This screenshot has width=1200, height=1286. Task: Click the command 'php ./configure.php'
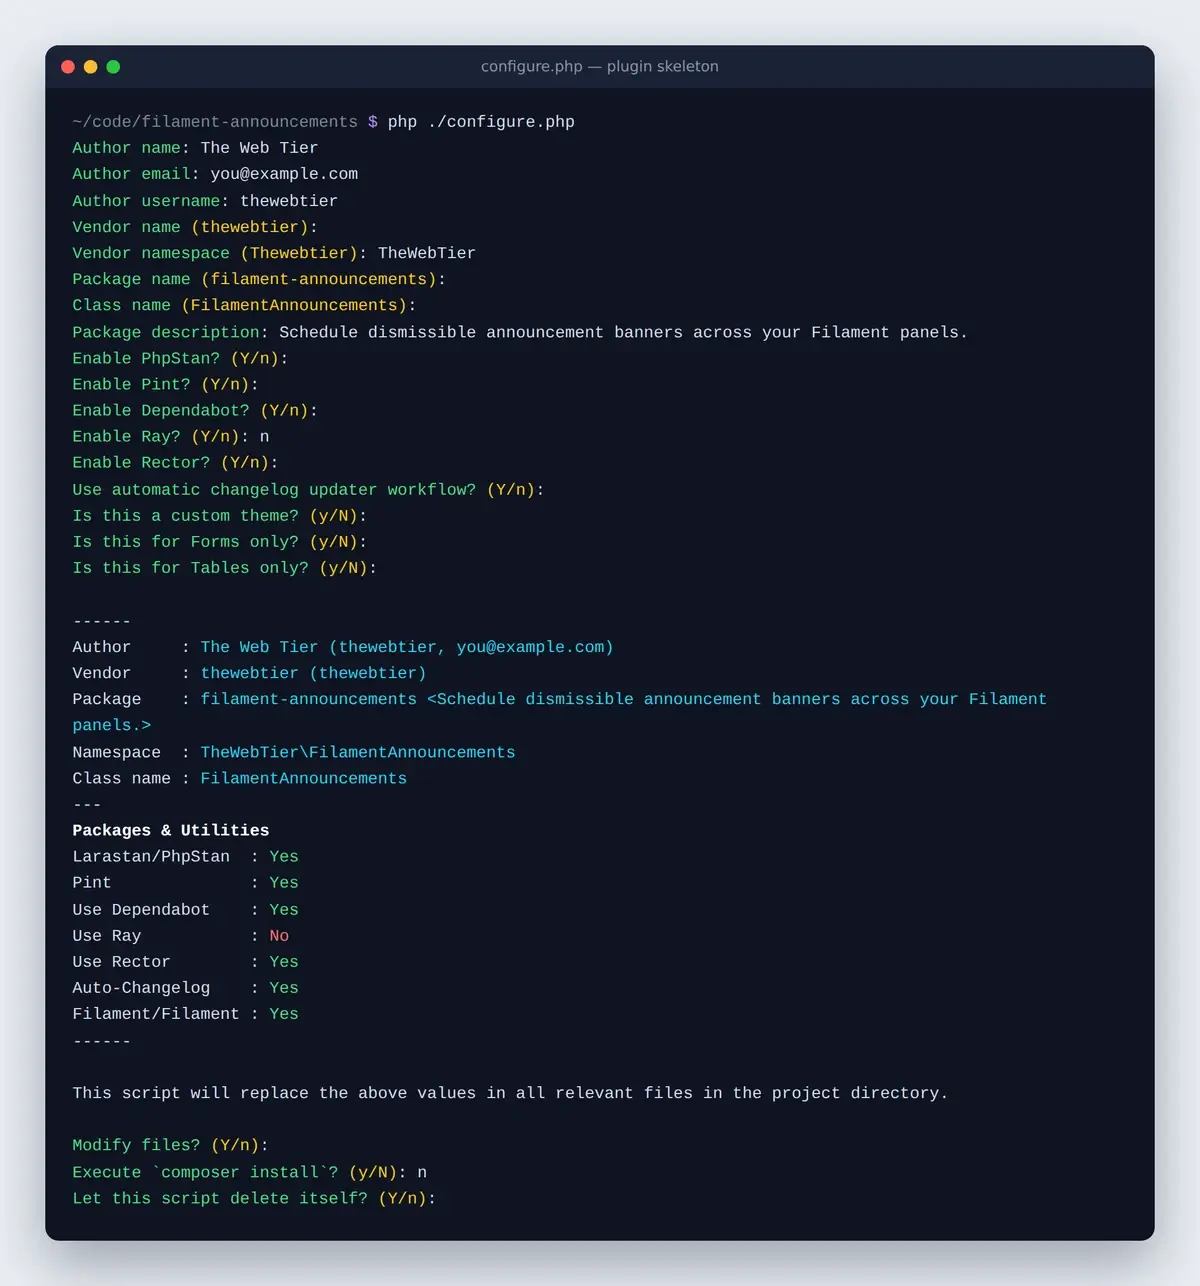(x=481, y=122)
